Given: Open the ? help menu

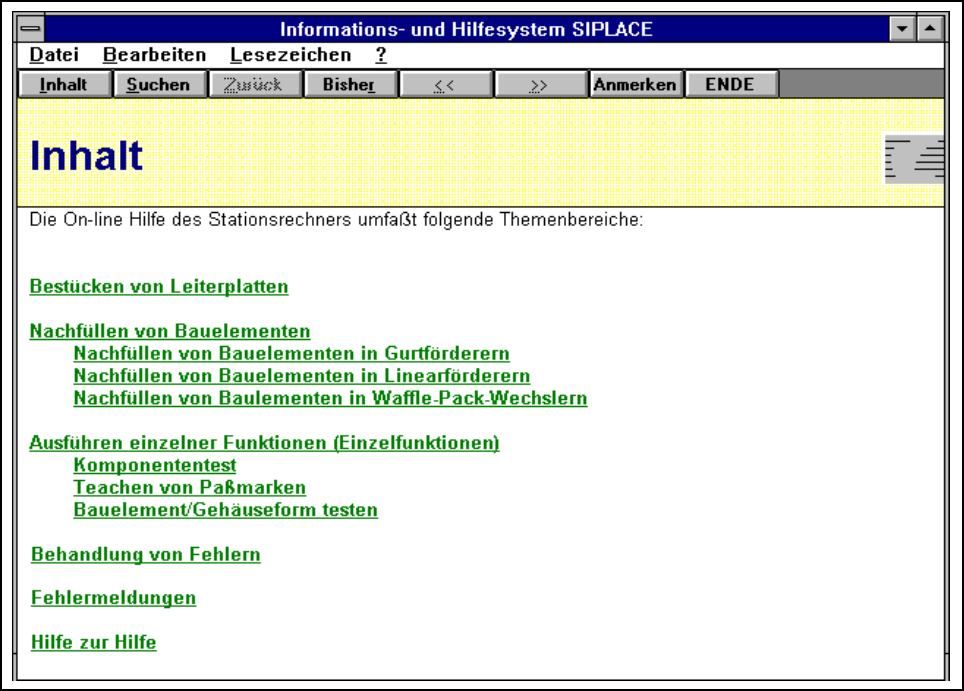Looking at the screenshot, I should [x=381, y=55].
